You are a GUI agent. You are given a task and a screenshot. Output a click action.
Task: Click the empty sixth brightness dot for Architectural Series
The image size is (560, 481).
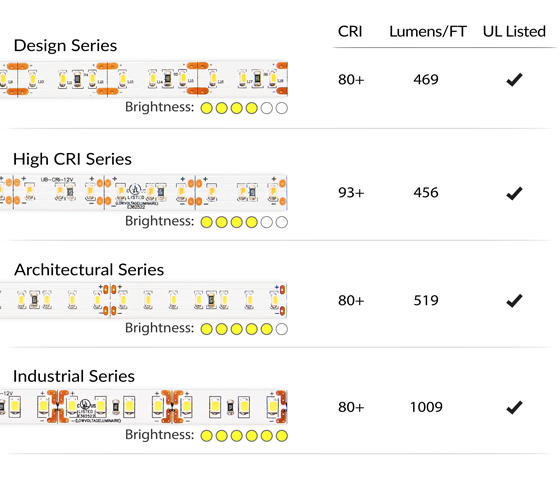tap(282, 329)
